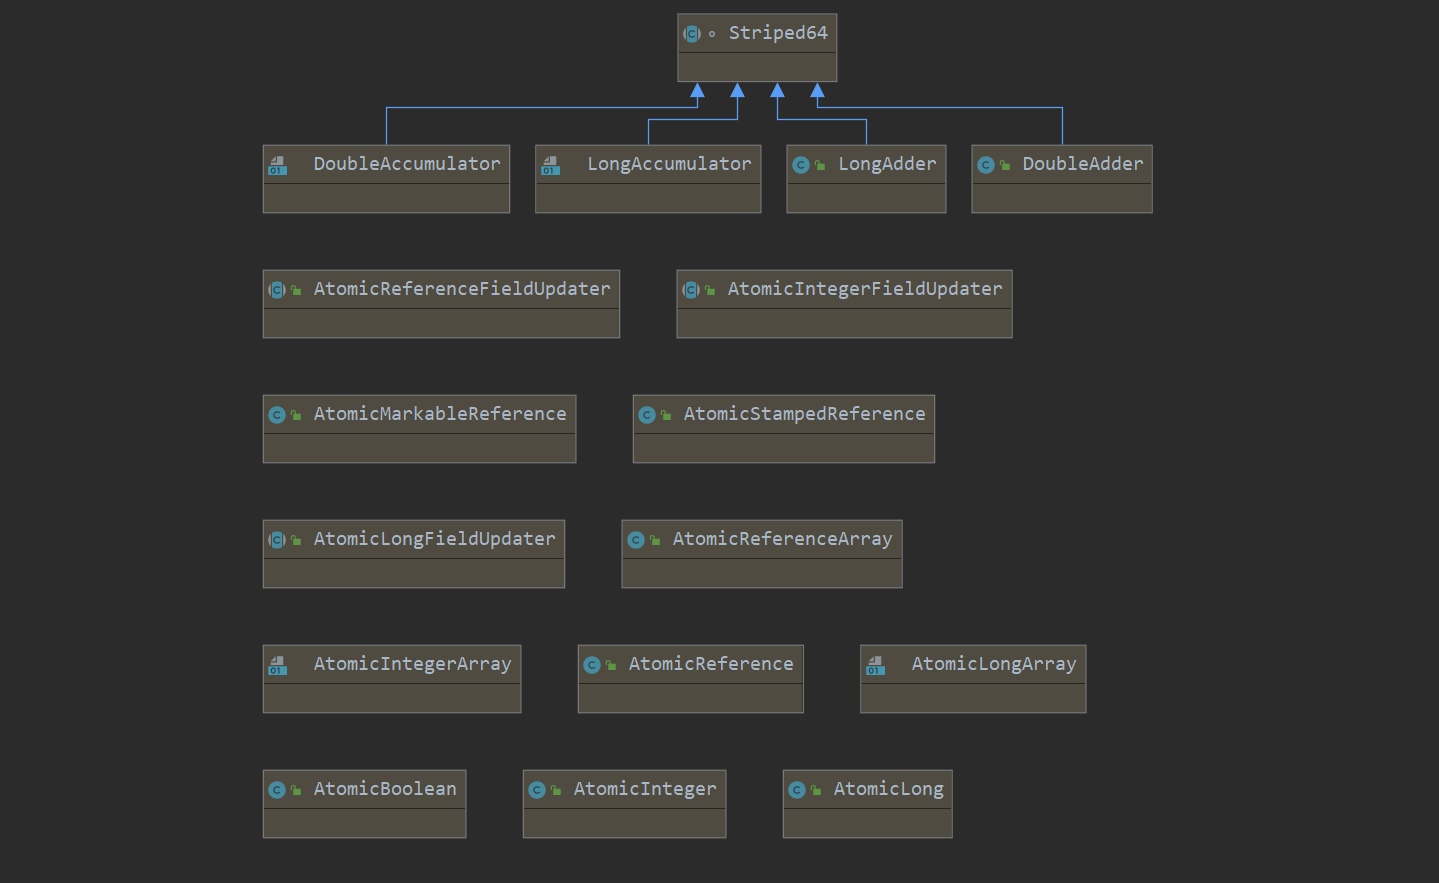Select the AtomicReferenceArray class name
Image resolution: width=1439 pixels, height=883 pixels.
pyautogui.click(x=783, y=539)
